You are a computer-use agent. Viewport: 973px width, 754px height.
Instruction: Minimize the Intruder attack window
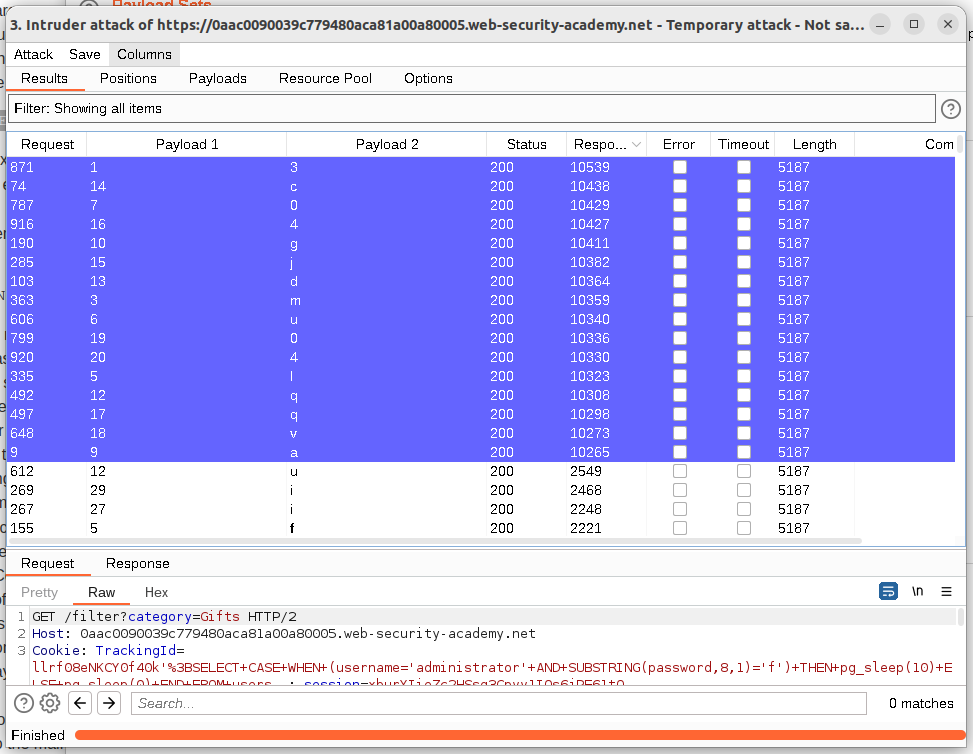point(879,24)
